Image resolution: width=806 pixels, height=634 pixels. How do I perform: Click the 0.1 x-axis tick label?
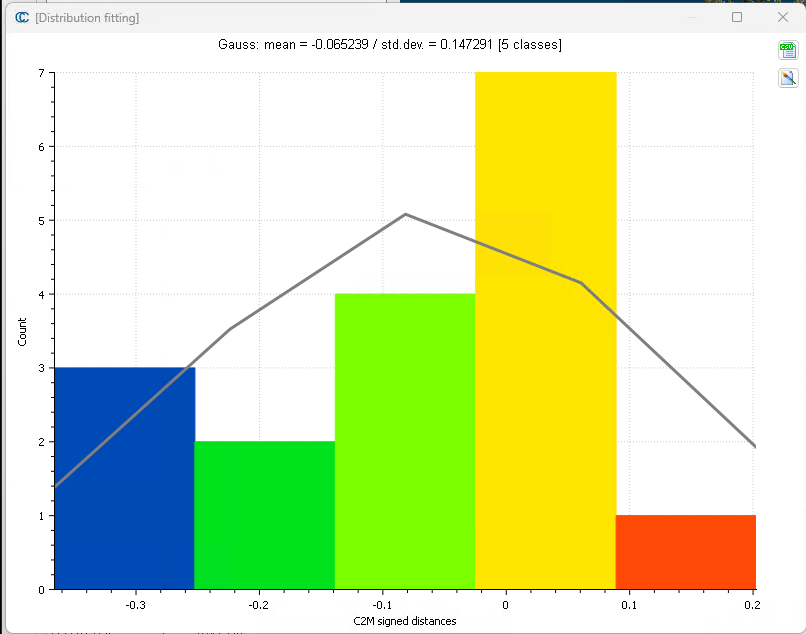click(x=629, y=605)
